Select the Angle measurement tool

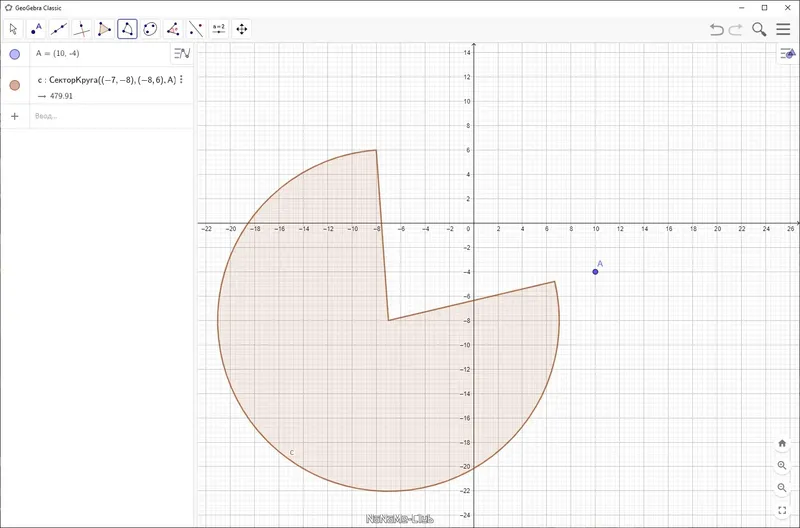point(173,29)
